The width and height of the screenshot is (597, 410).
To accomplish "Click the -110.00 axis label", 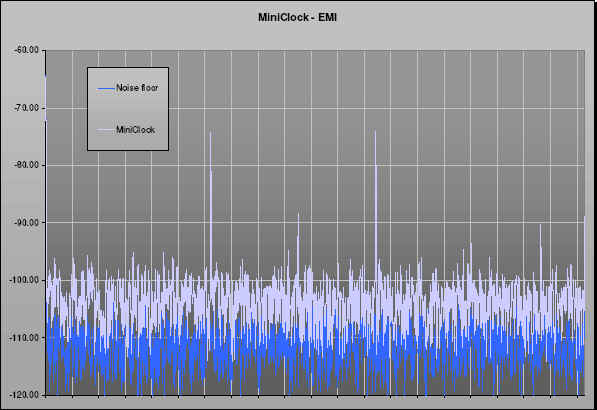I will (x=24, y=338).
